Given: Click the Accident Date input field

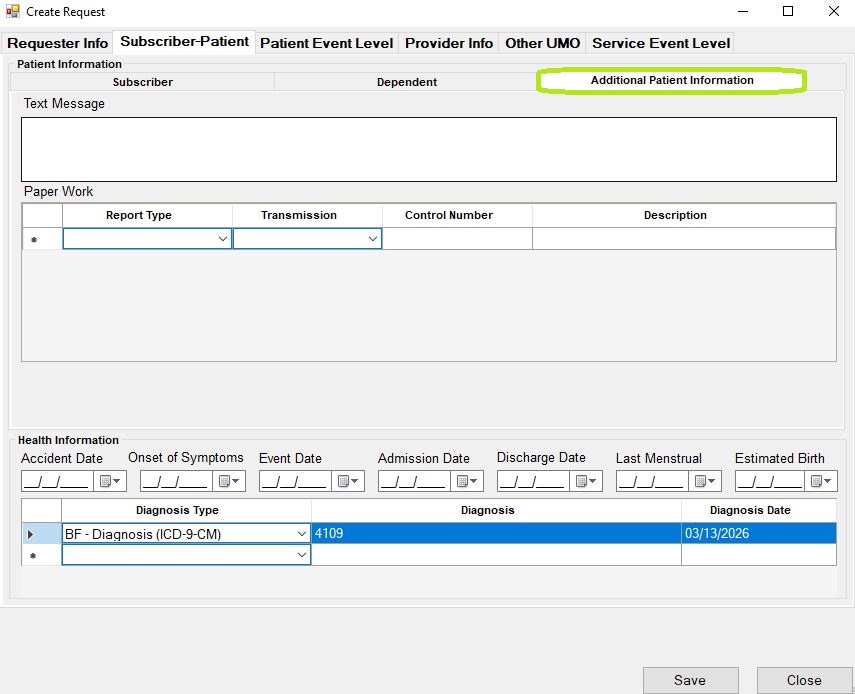Looking at the screenshot, I should [x=57, y=481].
